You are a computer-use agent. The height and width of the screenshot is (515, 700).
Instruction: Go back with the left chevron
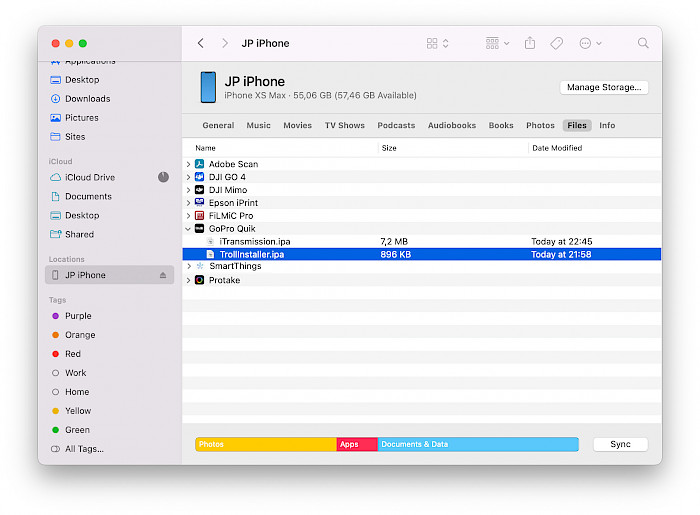click(x=201, y=43)
